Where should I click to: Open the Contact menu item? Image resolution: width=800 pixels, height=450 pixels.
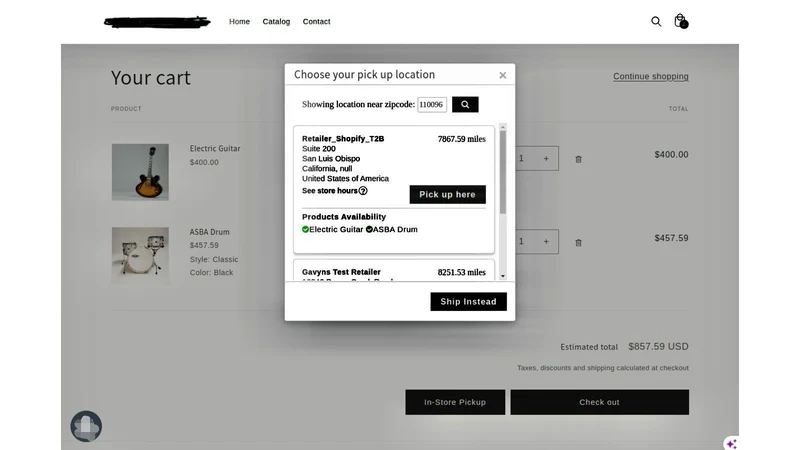[x=316, y=21]
